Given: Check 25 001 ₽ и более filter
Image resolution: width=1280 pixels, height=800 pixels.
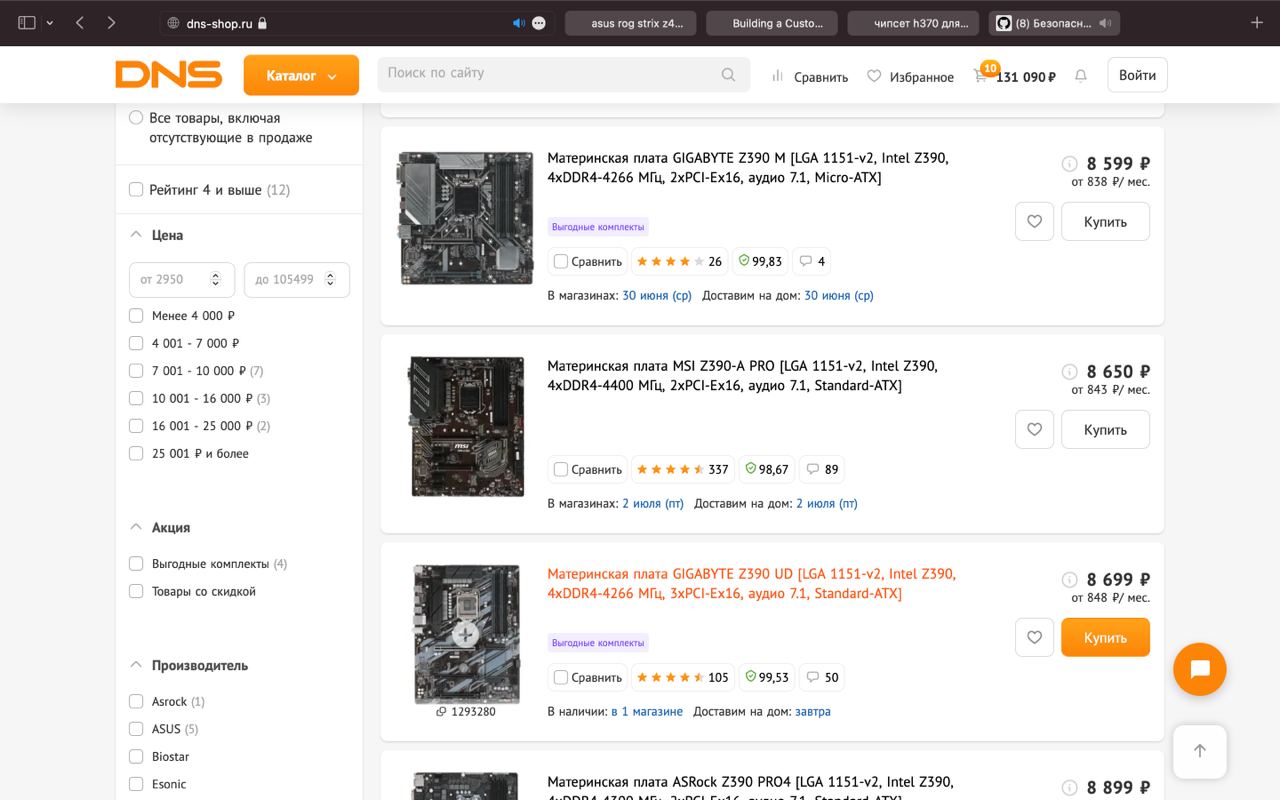Looking at the screenshot, I should (x=136, y=453).
